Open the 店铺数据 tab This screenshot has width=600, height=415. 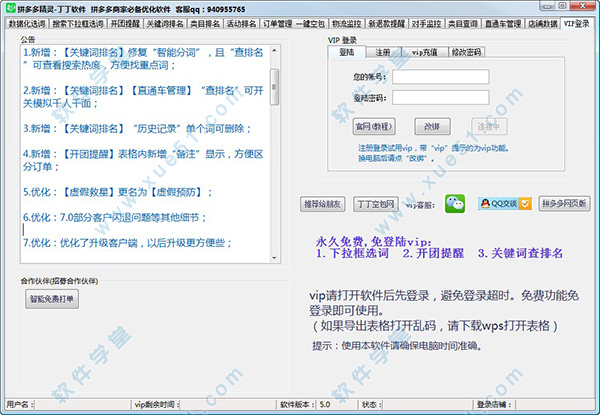coord(543,24)
